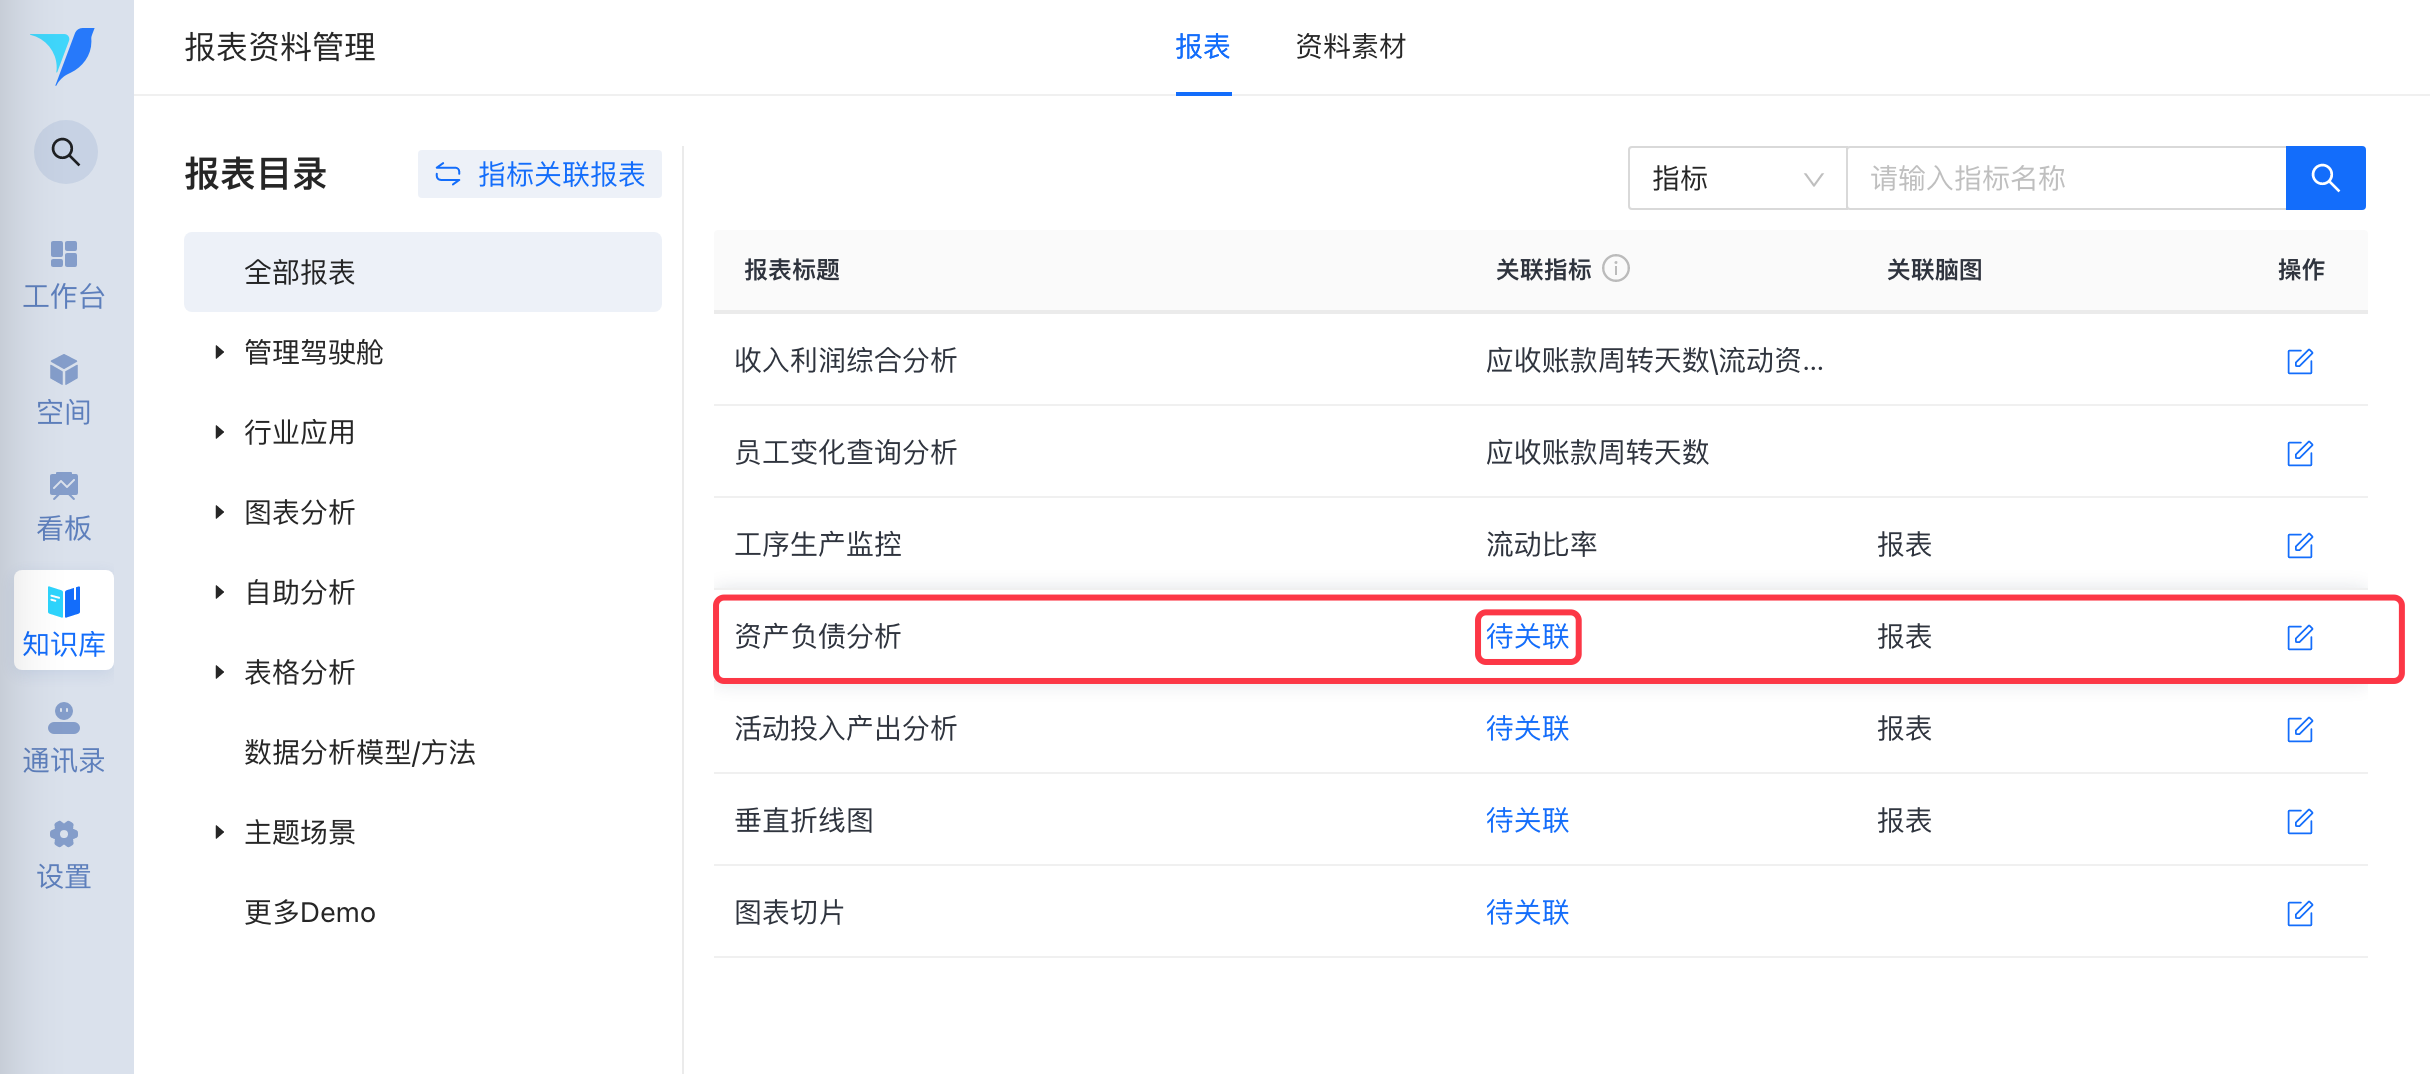Expand the 主题场景 tree node
The width and height of the screenshot is (2430, 1074).
pos(219,832)
